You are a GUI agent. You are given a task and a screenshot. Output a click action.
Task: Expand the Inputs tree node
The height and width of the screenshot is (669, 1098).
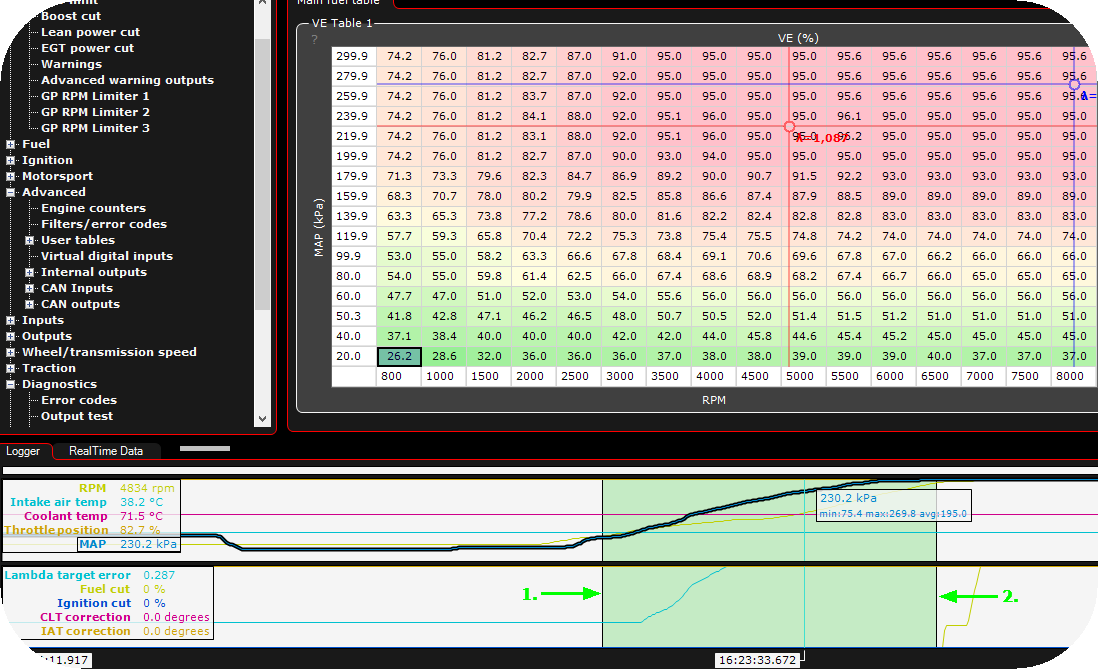11,320
